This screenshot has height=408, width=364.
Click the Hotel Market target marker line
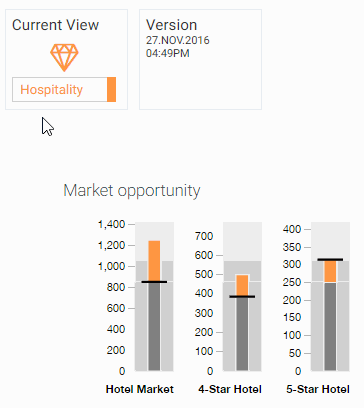point(154,282)
